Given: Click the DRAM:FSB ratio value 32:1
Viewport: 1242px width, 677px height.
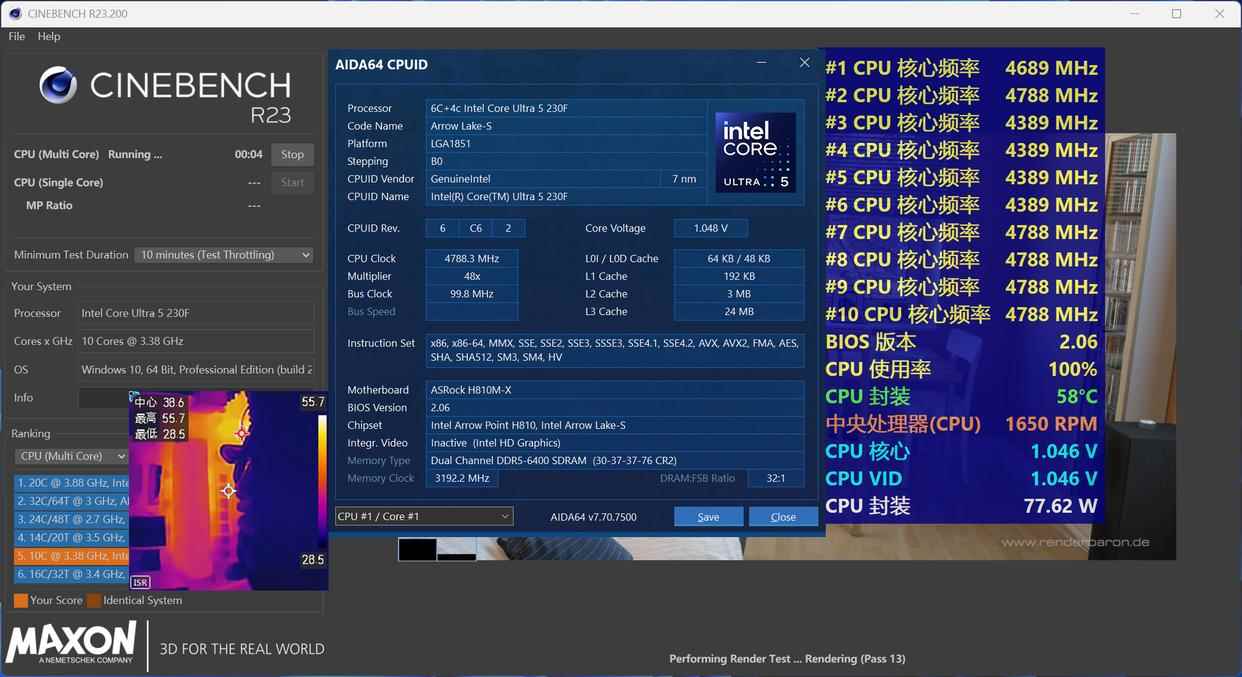Looking at the screenshot, I should [x=775, y=478].
